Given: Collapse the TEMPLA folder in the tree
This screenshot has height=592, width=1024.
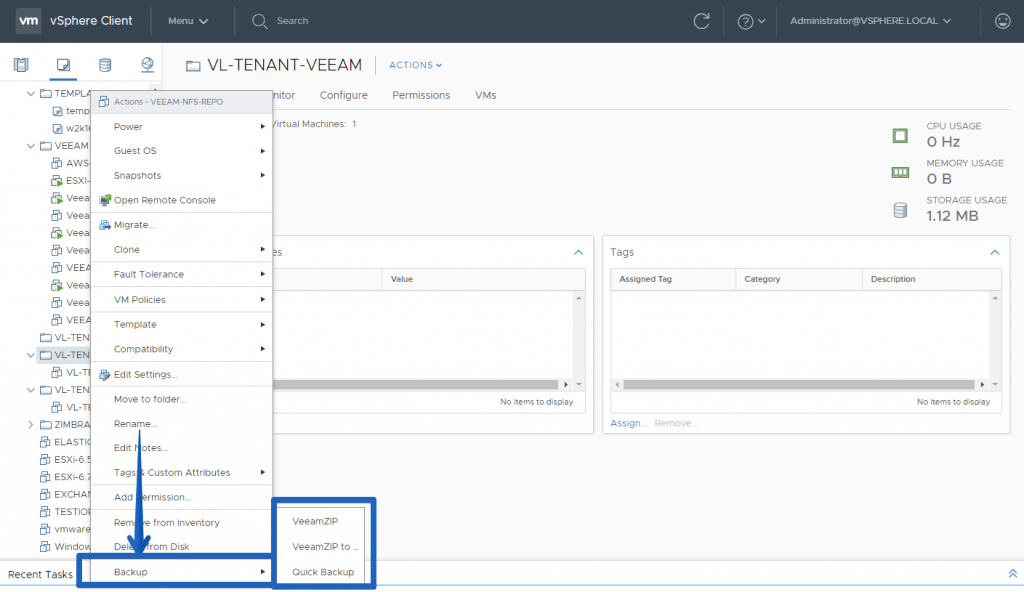Looking at the screenshot, I should pyautogui.click(x=31, y=93).
